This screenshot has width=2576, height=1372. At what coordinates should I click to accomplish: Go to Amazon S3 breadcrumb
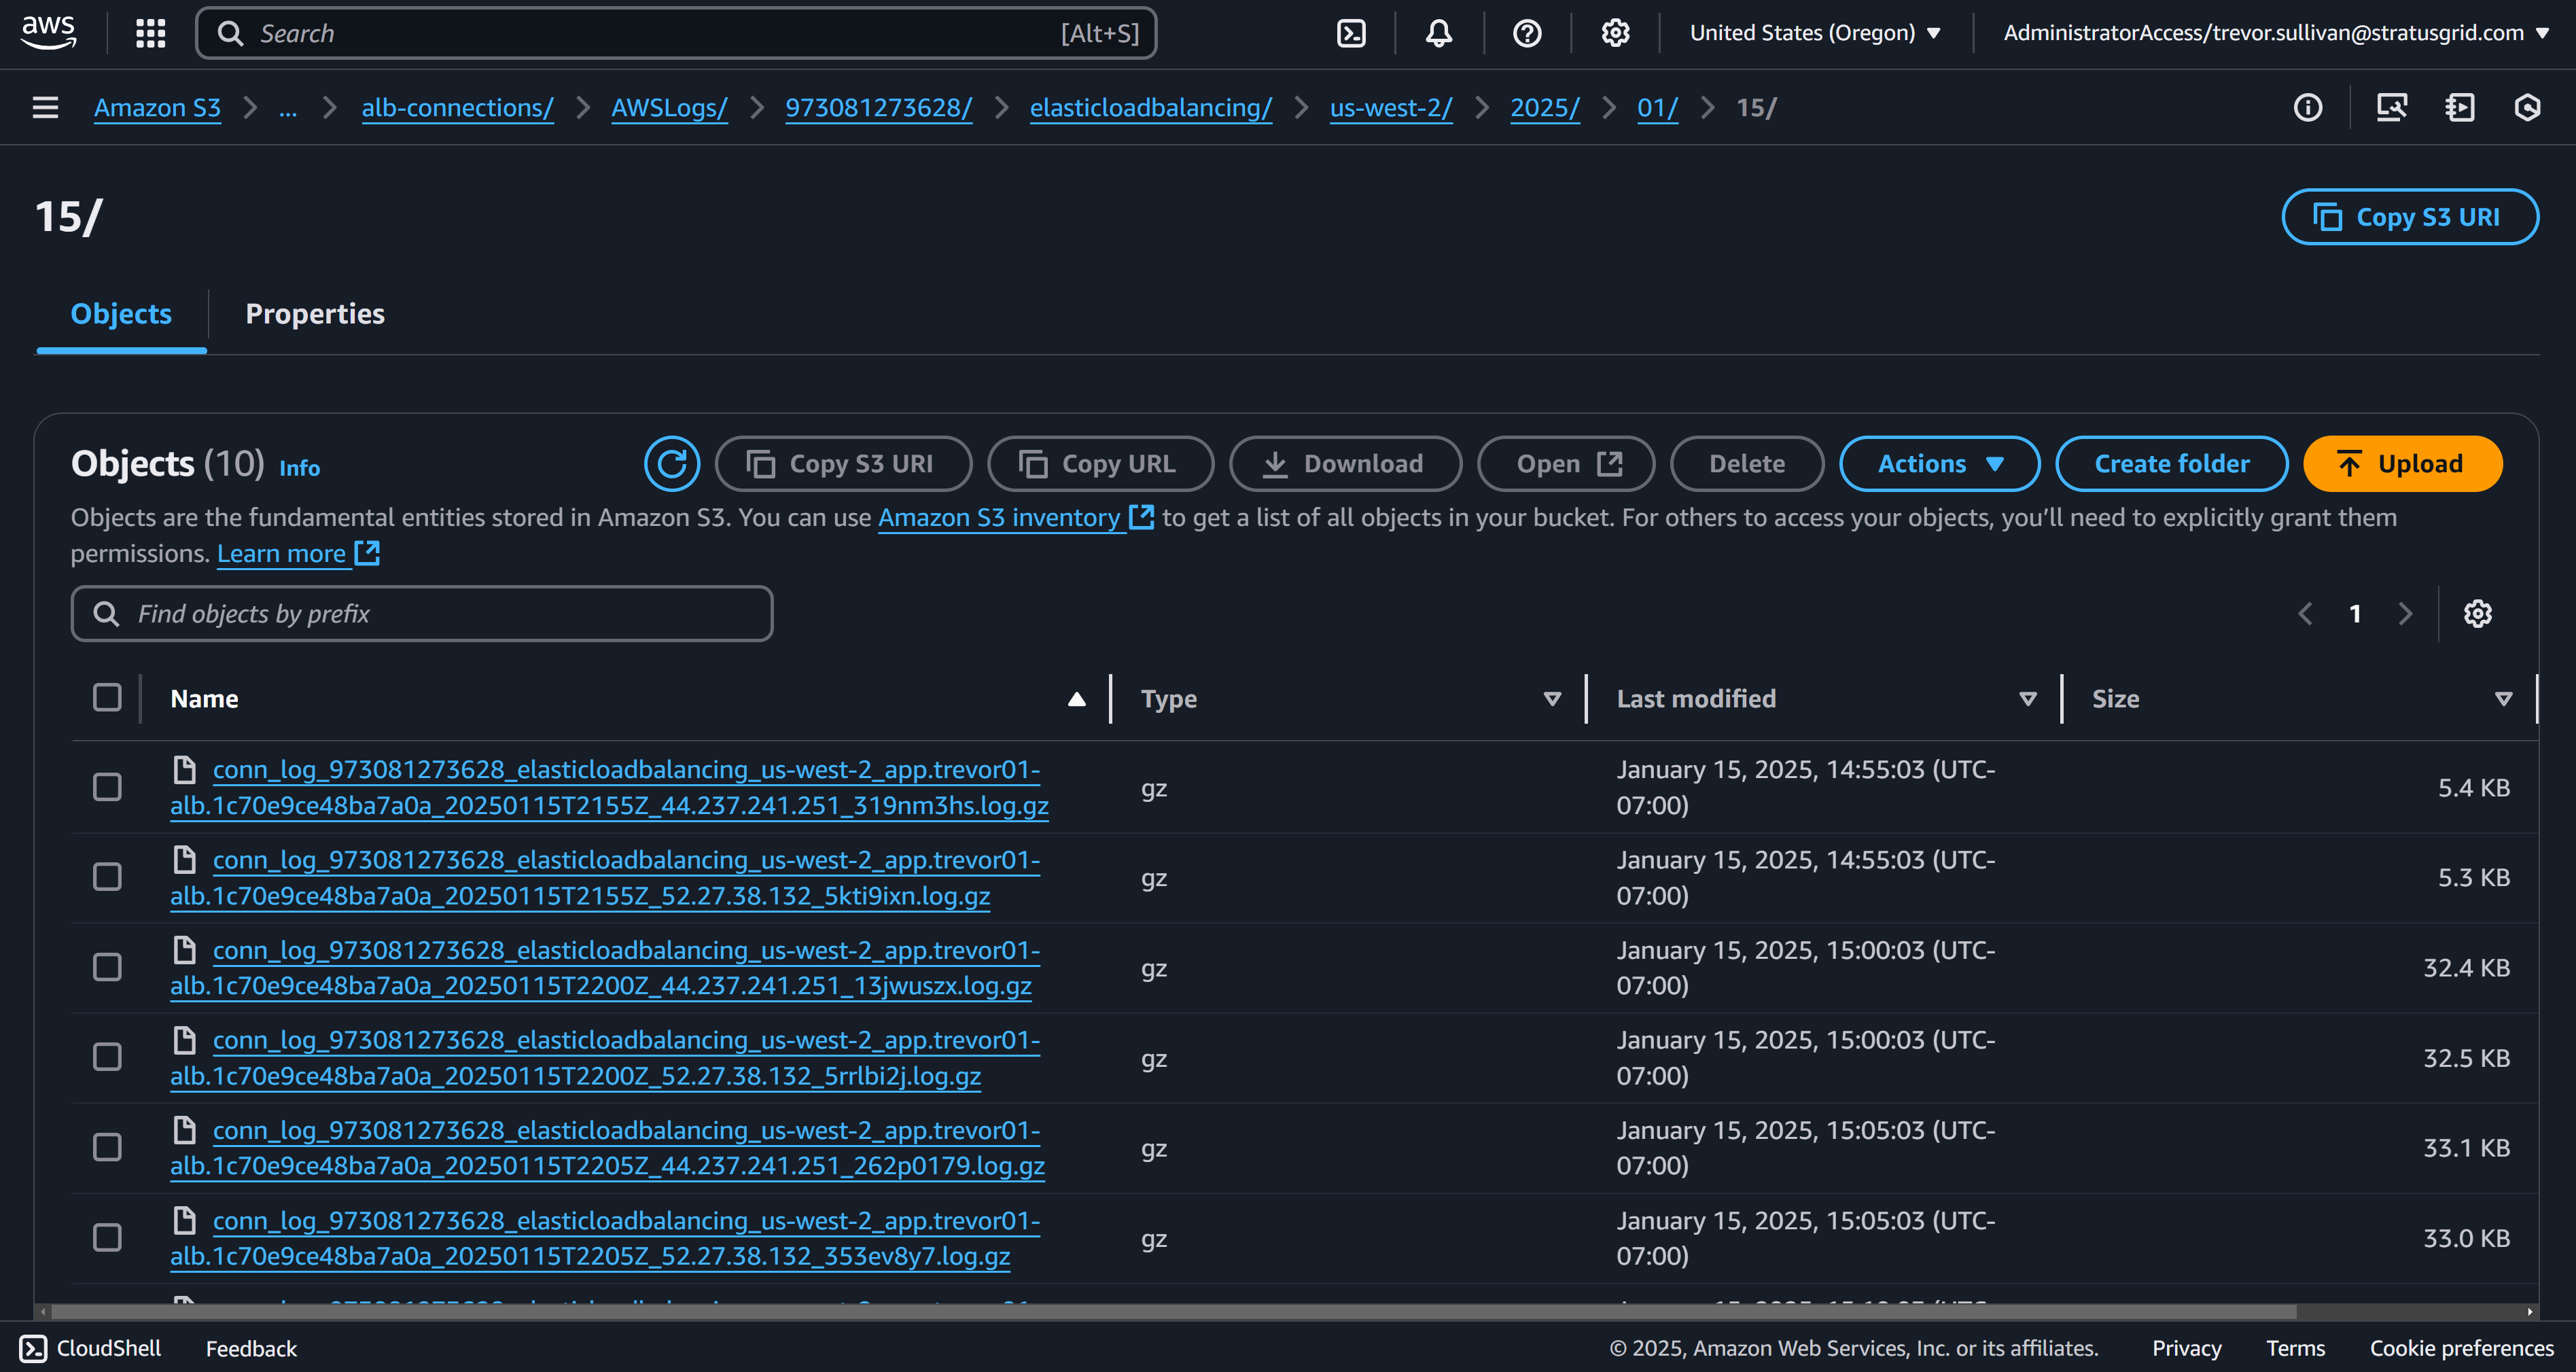coord(157,108)
